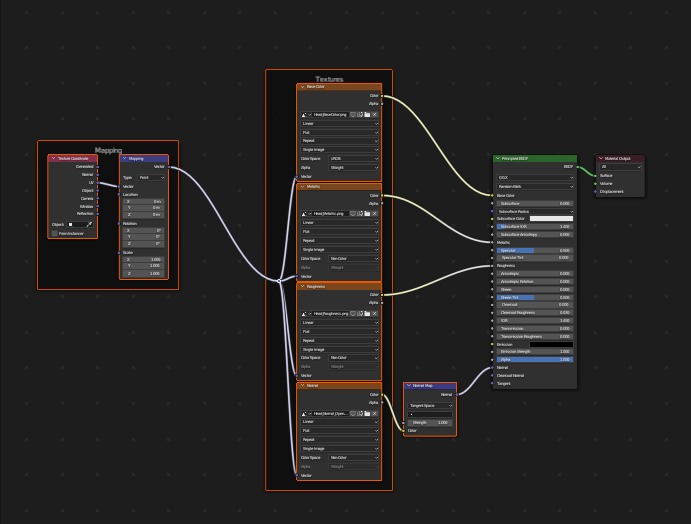The width and height of the screenshot is (691, 524).
Task: Collapse the Metallic texture node
Action: tap(302, 186)
